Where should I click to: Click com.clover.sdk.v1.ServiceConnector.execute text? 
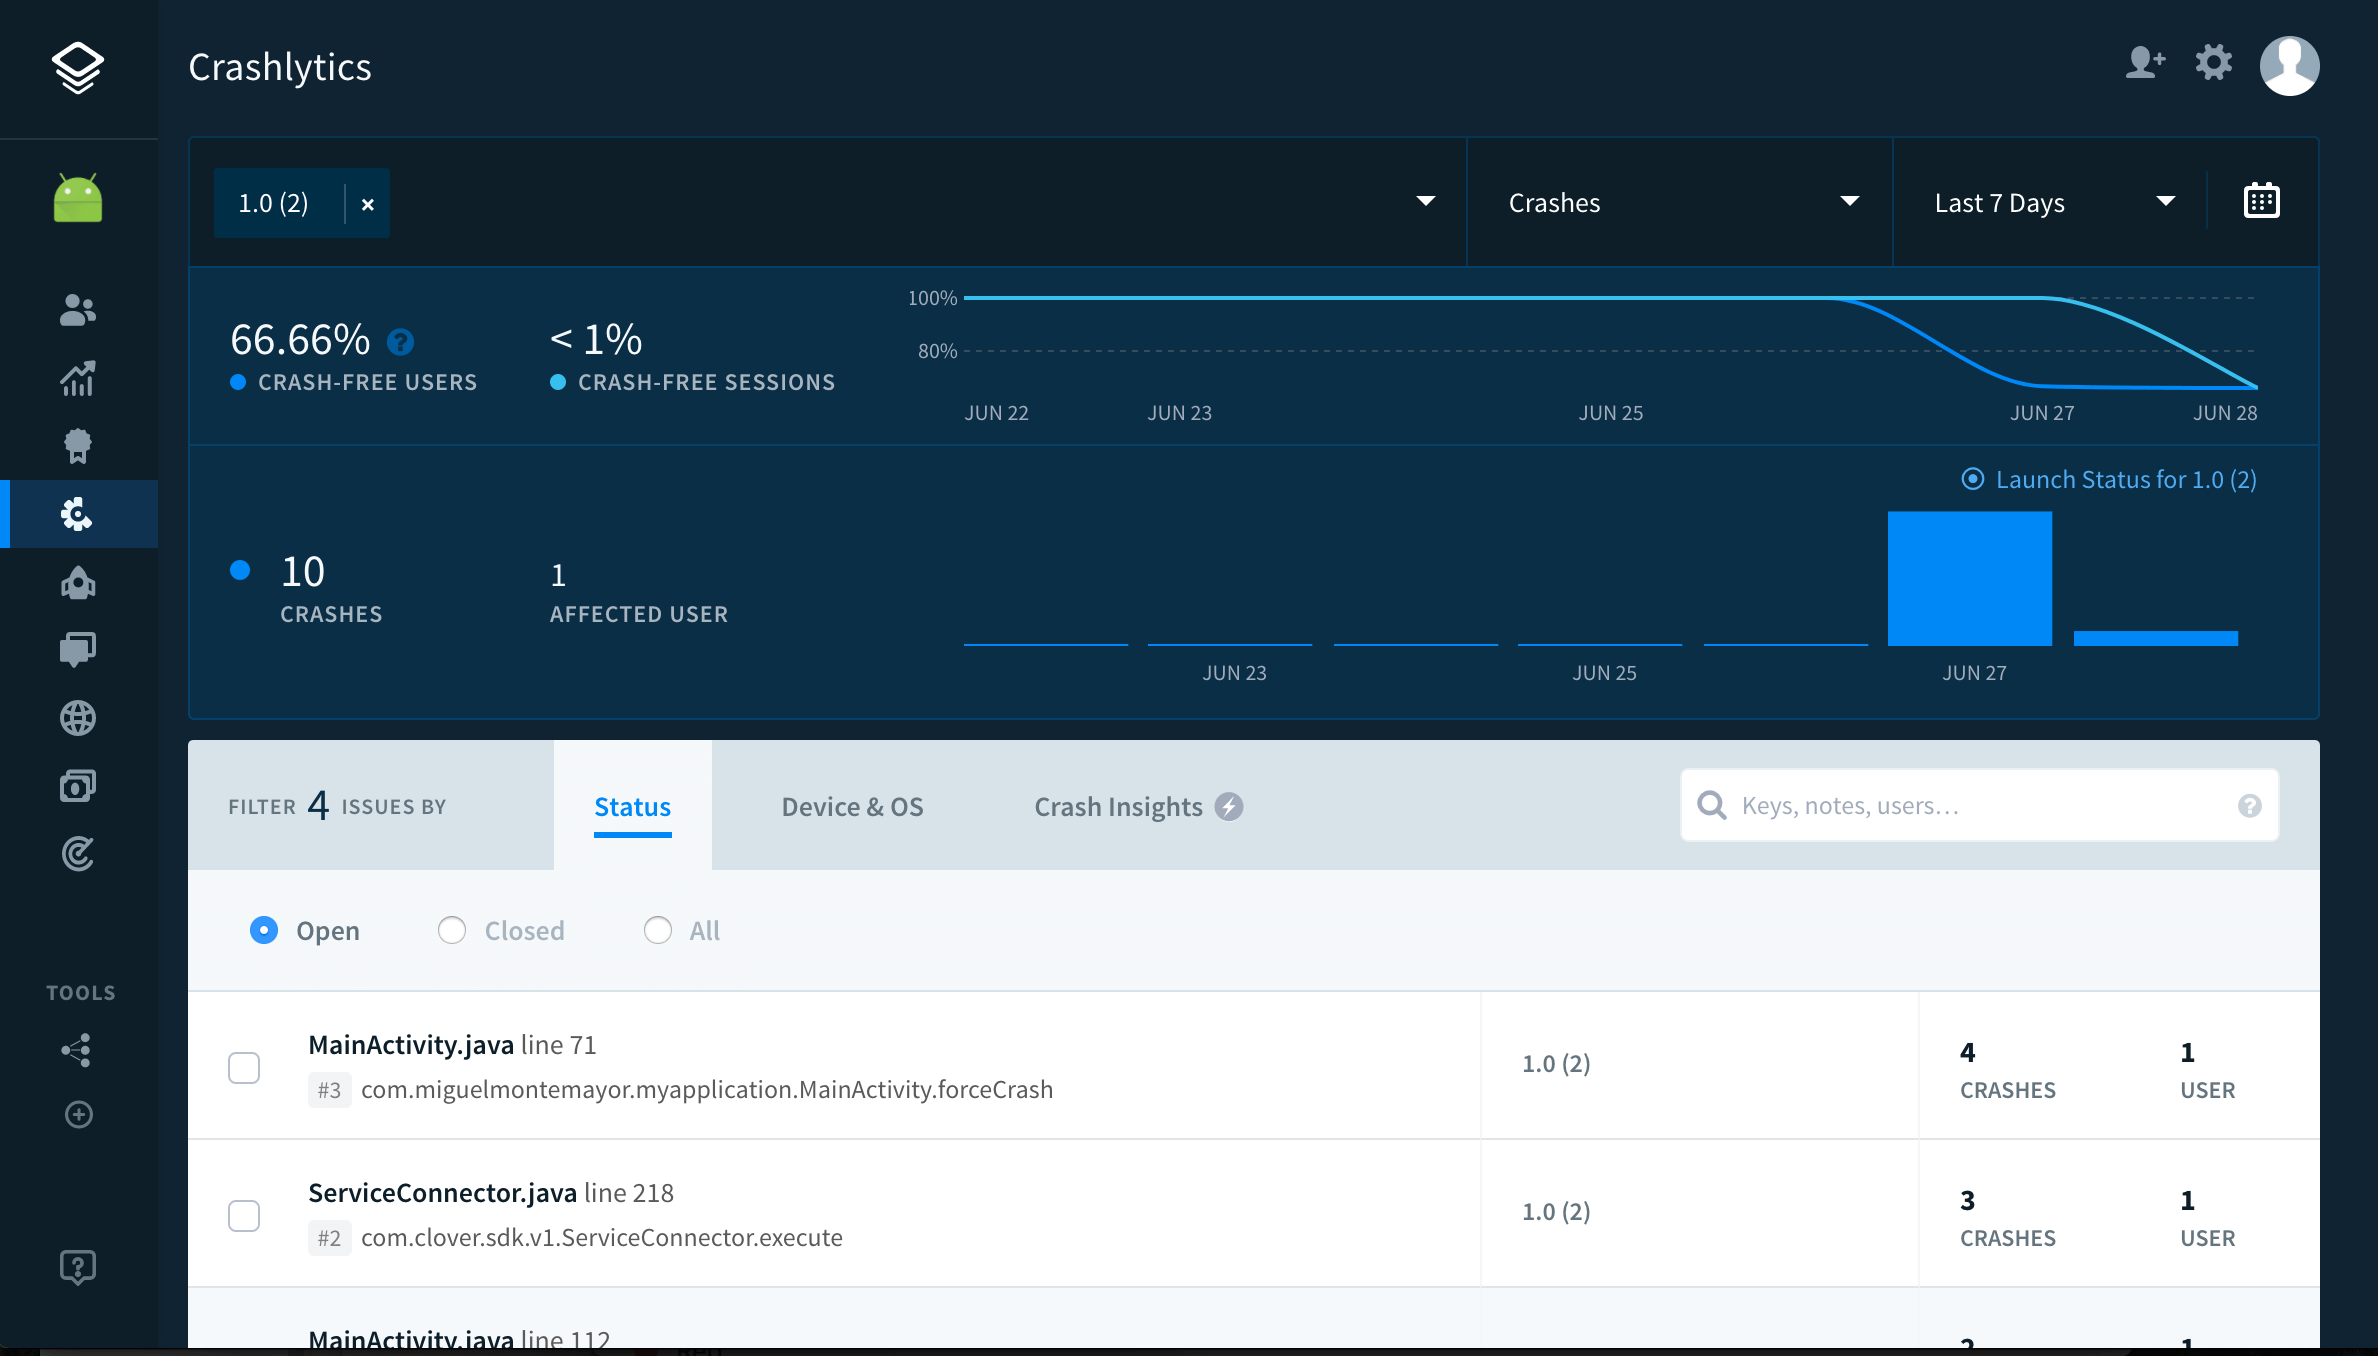pos(602,1238)
